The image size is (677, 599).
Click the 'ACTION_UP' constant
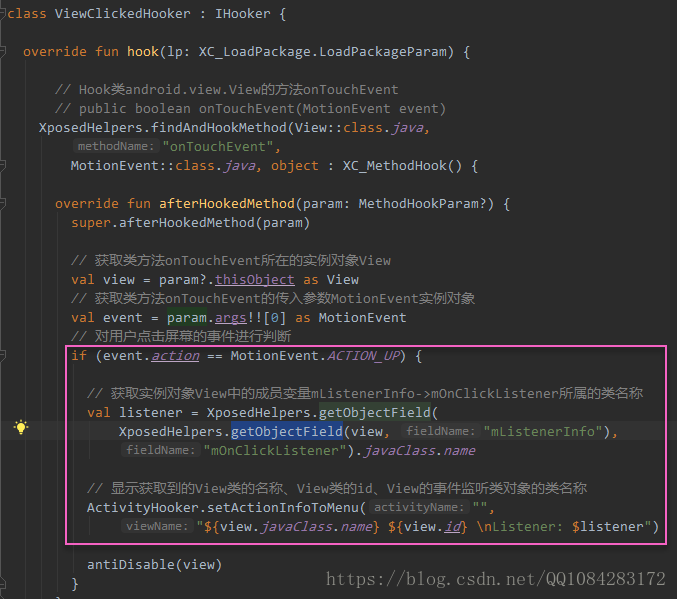coord(364,356)
